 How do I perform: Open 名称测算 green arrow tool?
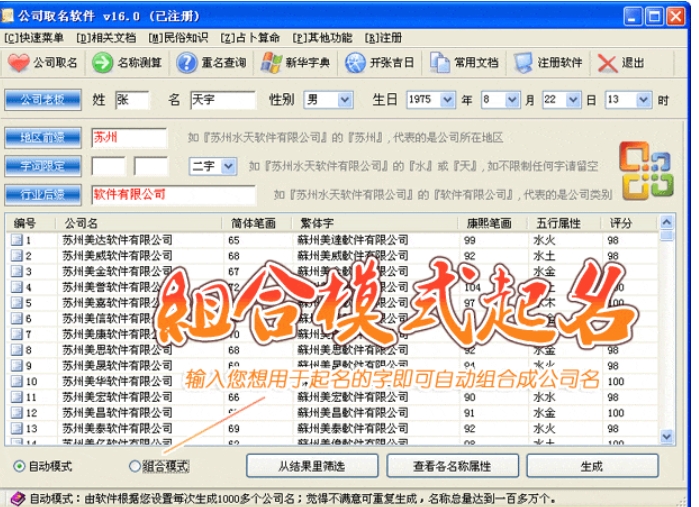coord(103,63)
